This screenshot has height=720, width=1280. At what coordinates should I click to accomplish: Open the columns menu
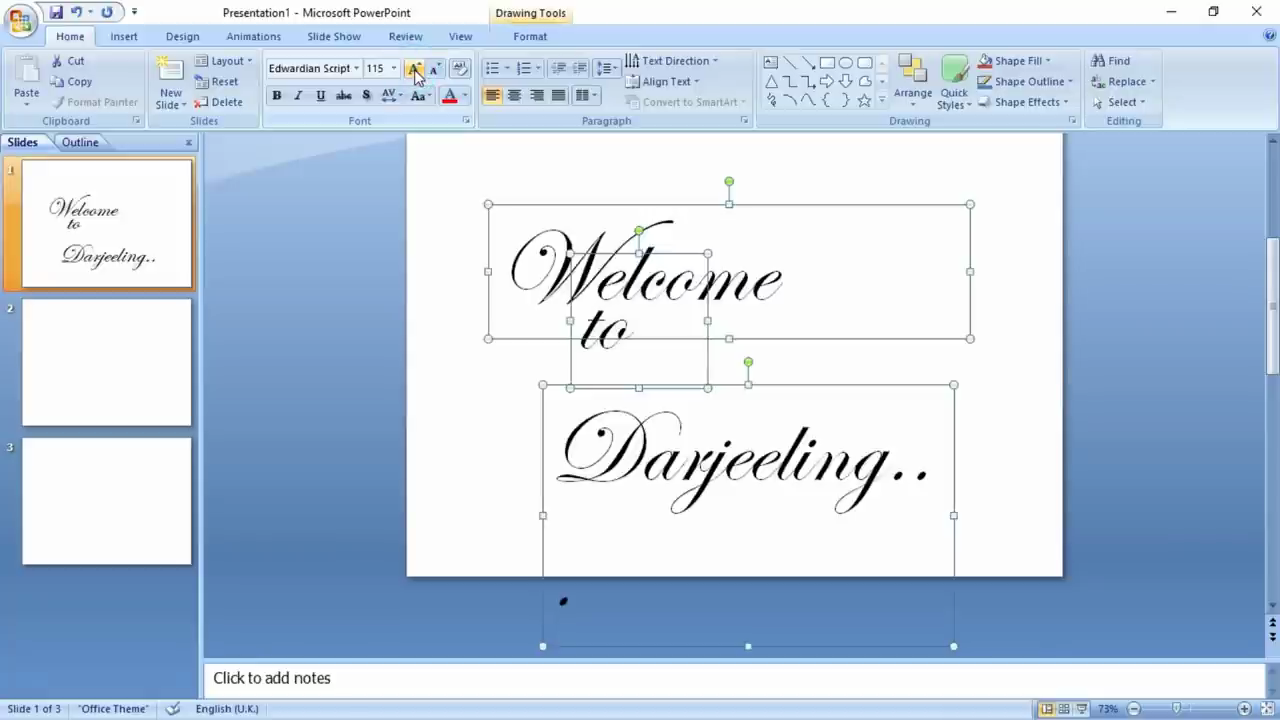point(586,96)
